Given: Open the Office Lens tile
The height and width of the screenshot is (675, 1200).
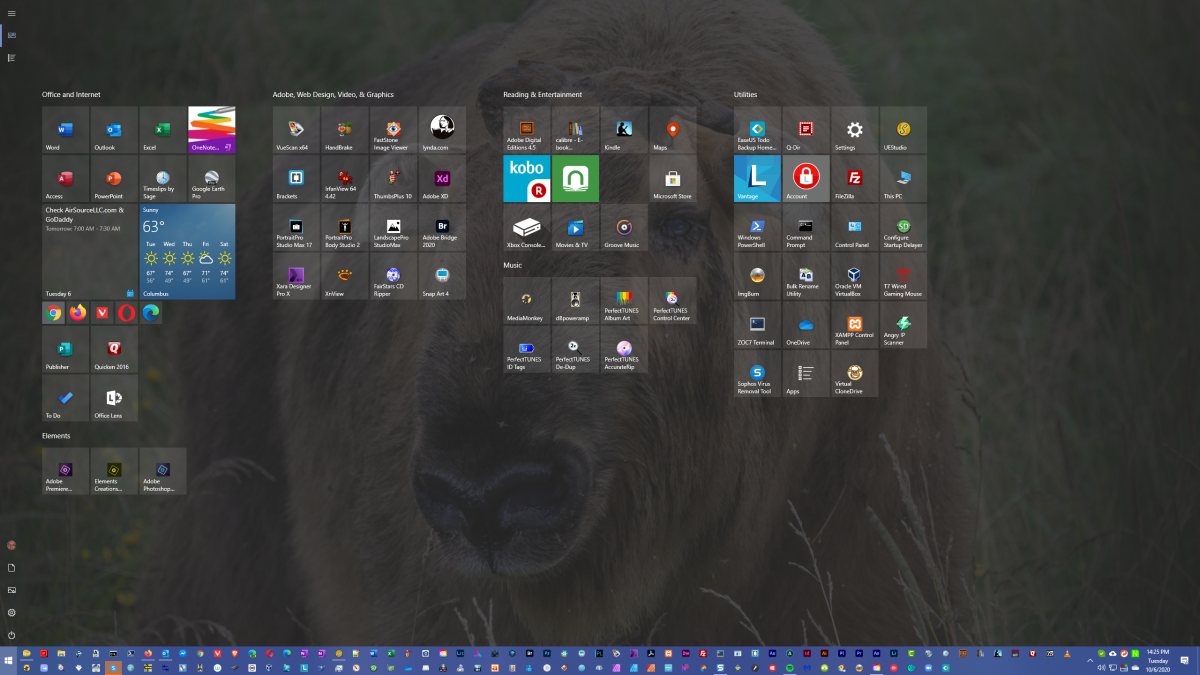Looking at the screenshot, I should (x=114, y=399).
